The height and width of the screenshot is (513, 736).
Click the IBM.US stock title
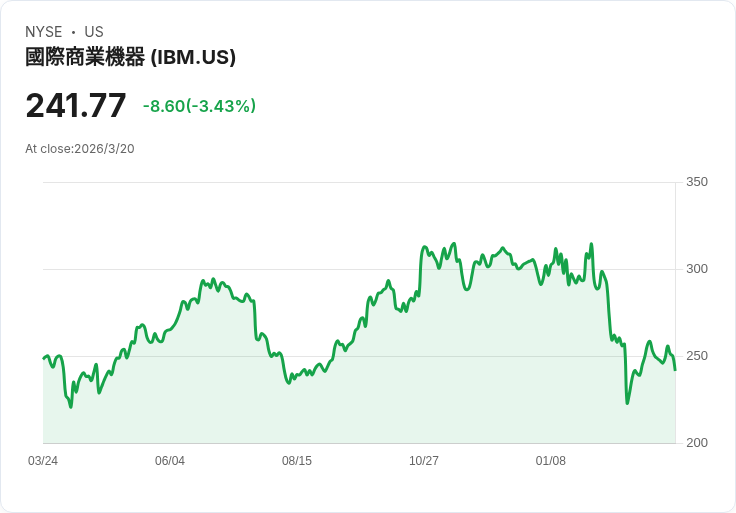[x=130, y=58]
